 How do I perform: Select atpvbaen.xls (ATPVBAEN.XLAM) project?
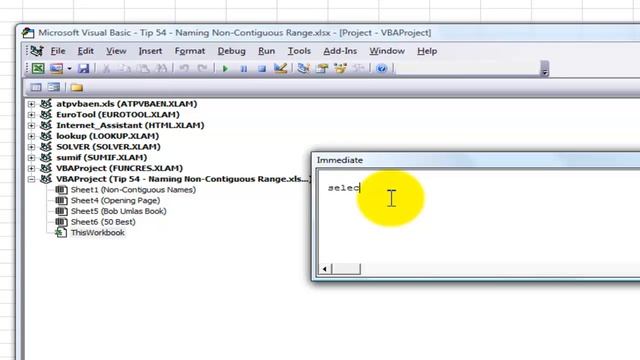click(x=127, y=104)
